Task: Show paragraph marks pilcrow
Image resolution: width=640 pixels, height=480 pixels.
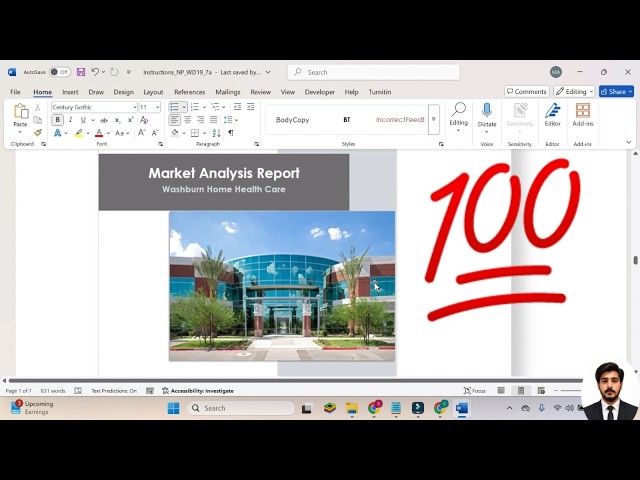Action: 231,133
